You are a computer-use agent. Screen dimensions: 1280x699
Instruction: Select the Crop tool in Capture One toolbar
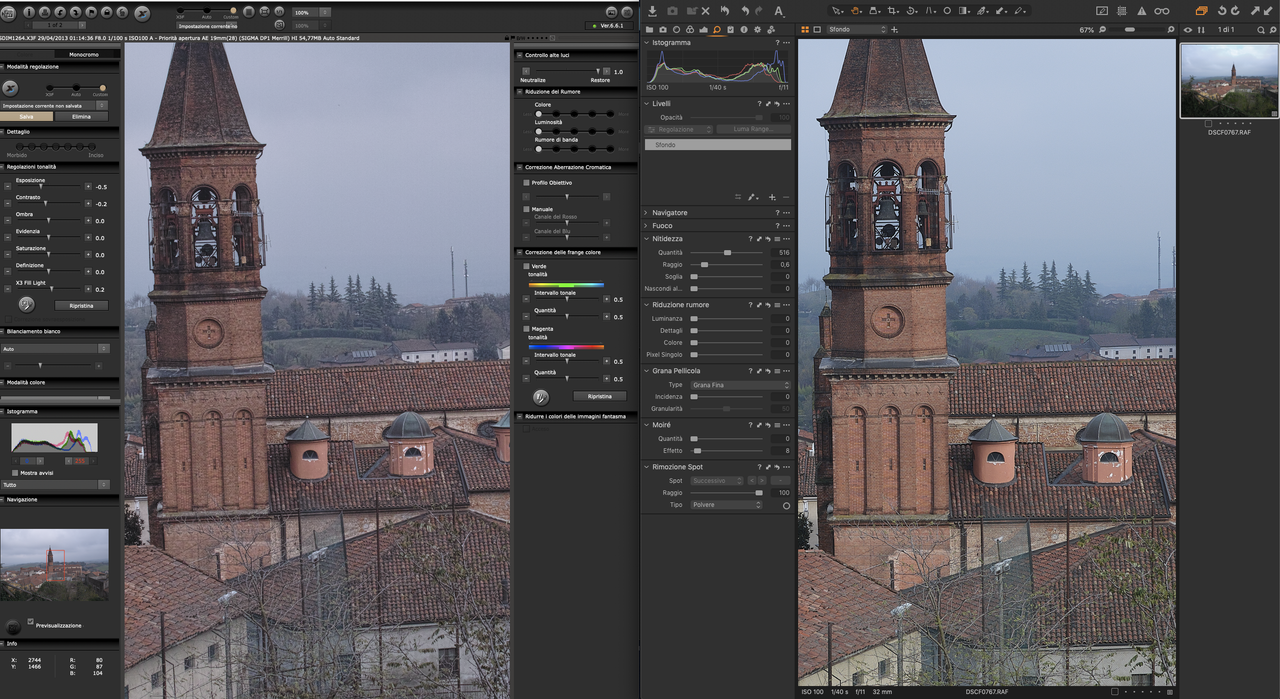click(893, 10)
